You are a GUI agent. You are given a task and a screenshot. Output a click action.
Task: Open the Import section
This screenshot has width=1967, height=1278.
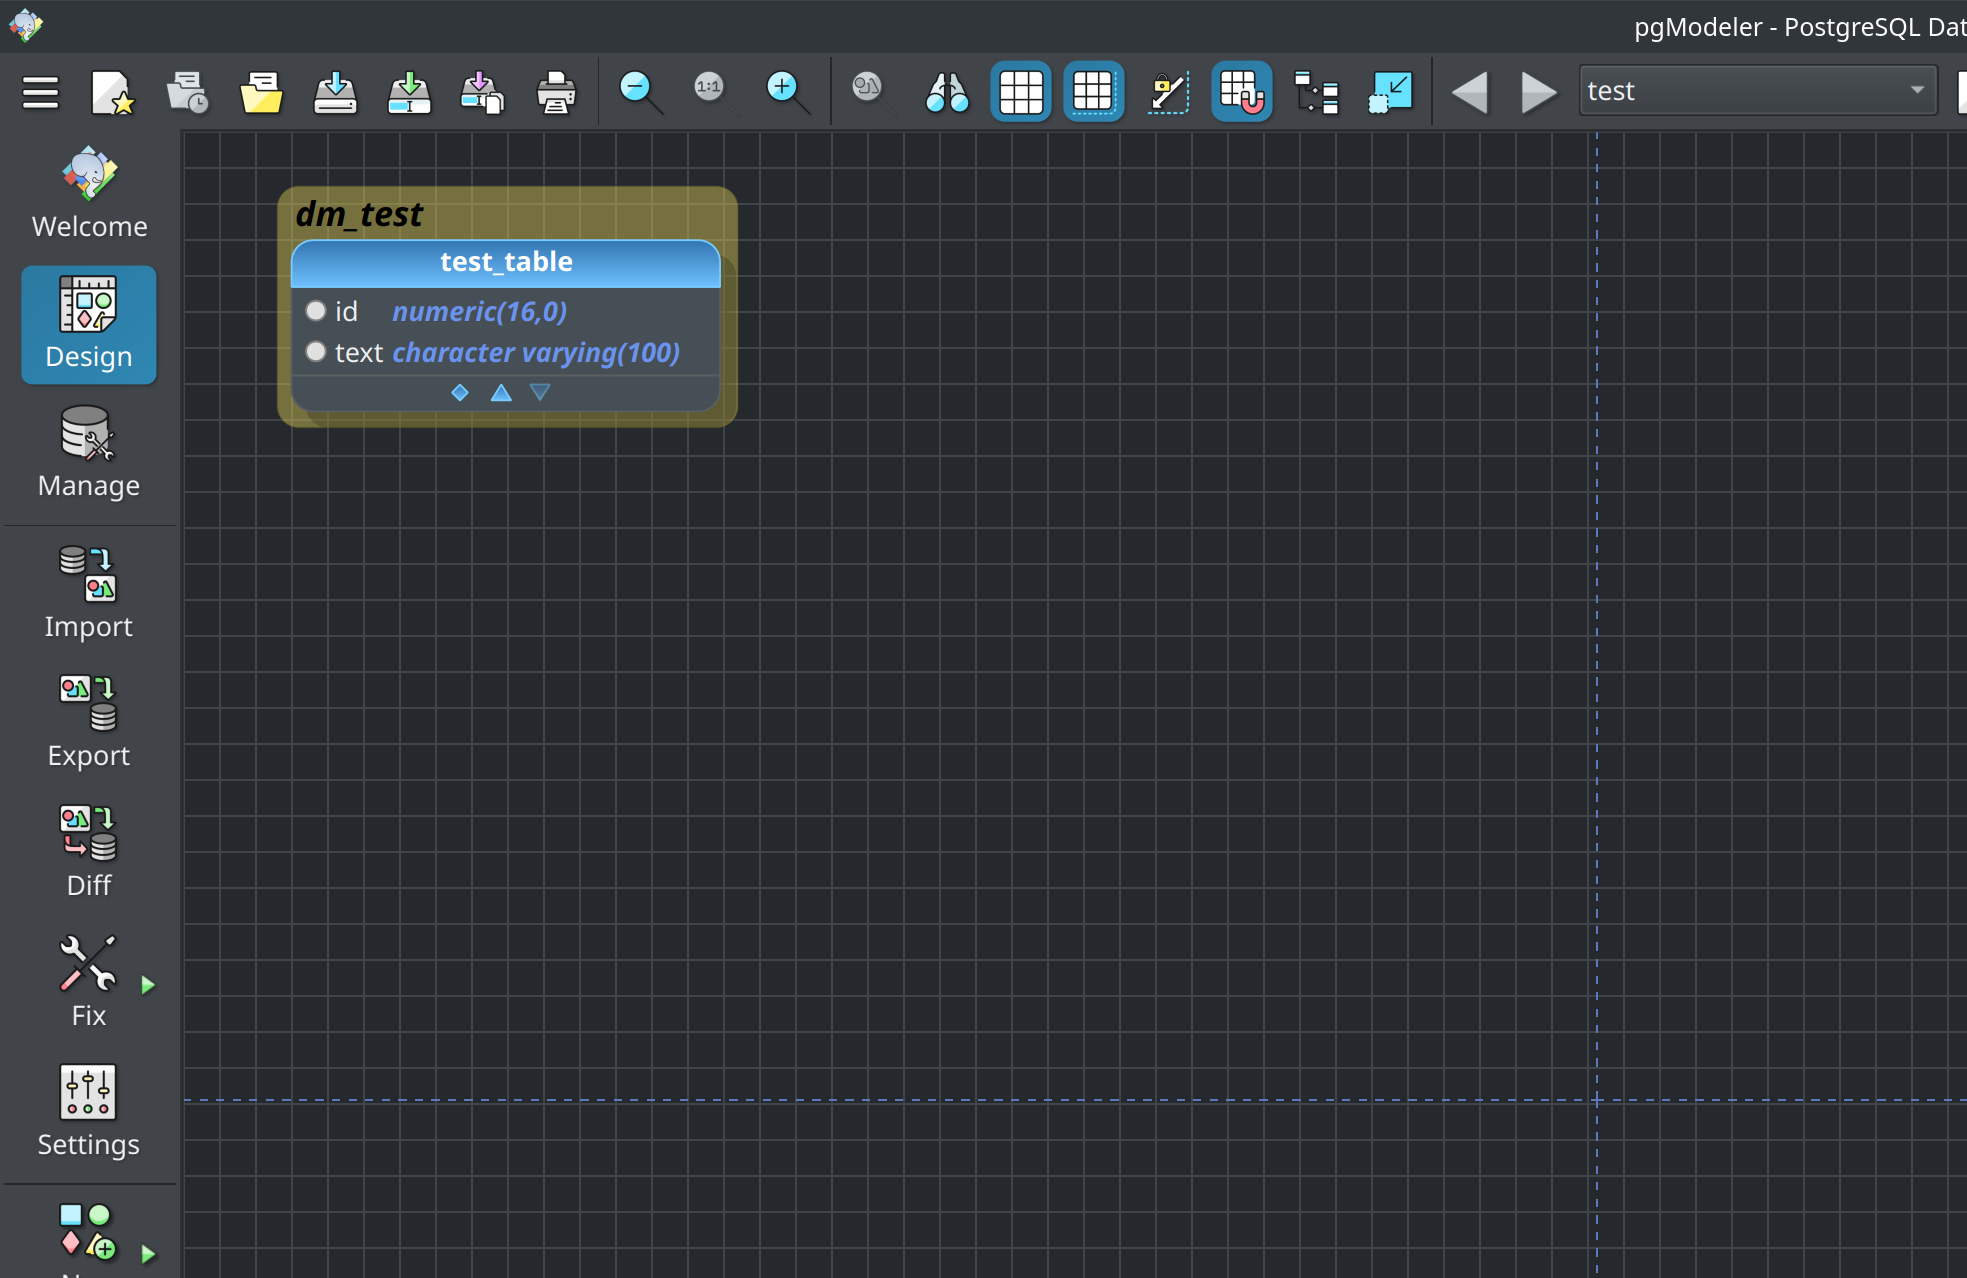tap(88, 594)
